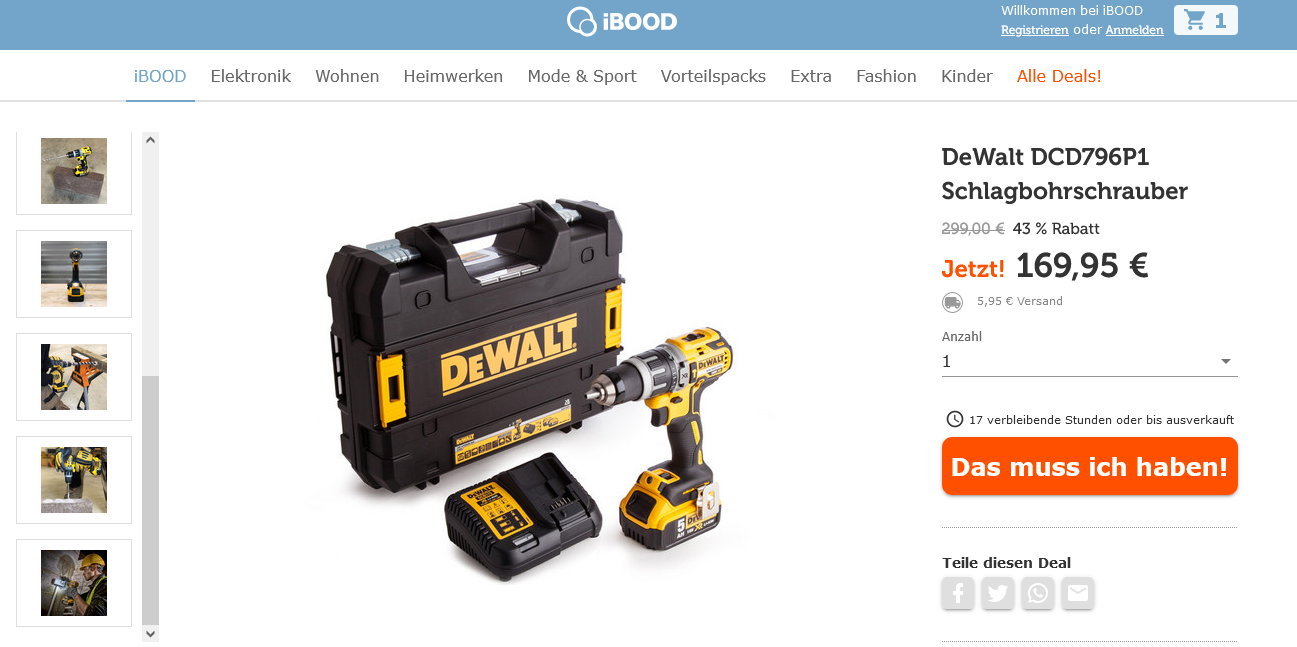Open the shopping cart icon

(1205, 20)
